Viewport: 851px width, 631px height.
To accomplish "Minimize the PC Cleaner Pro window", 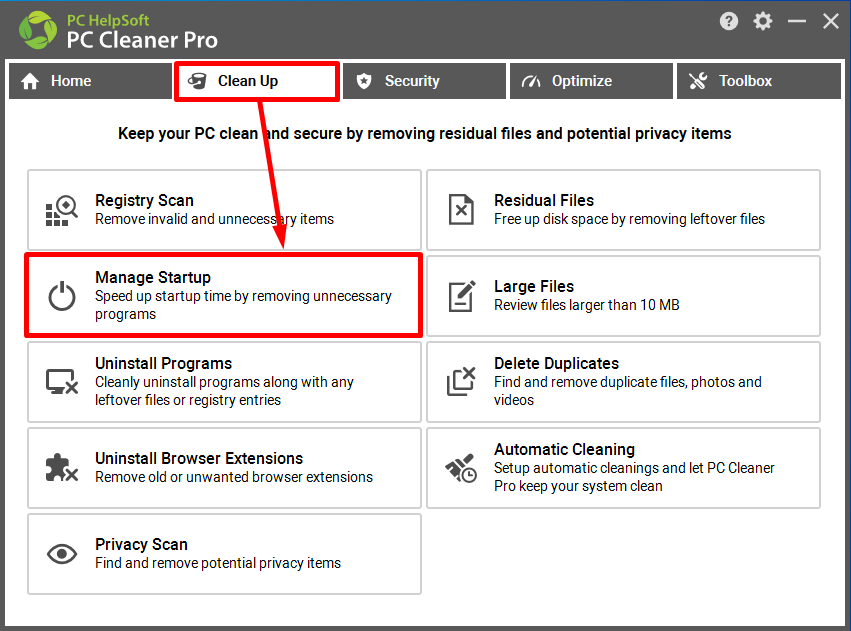I will point(797,21).
